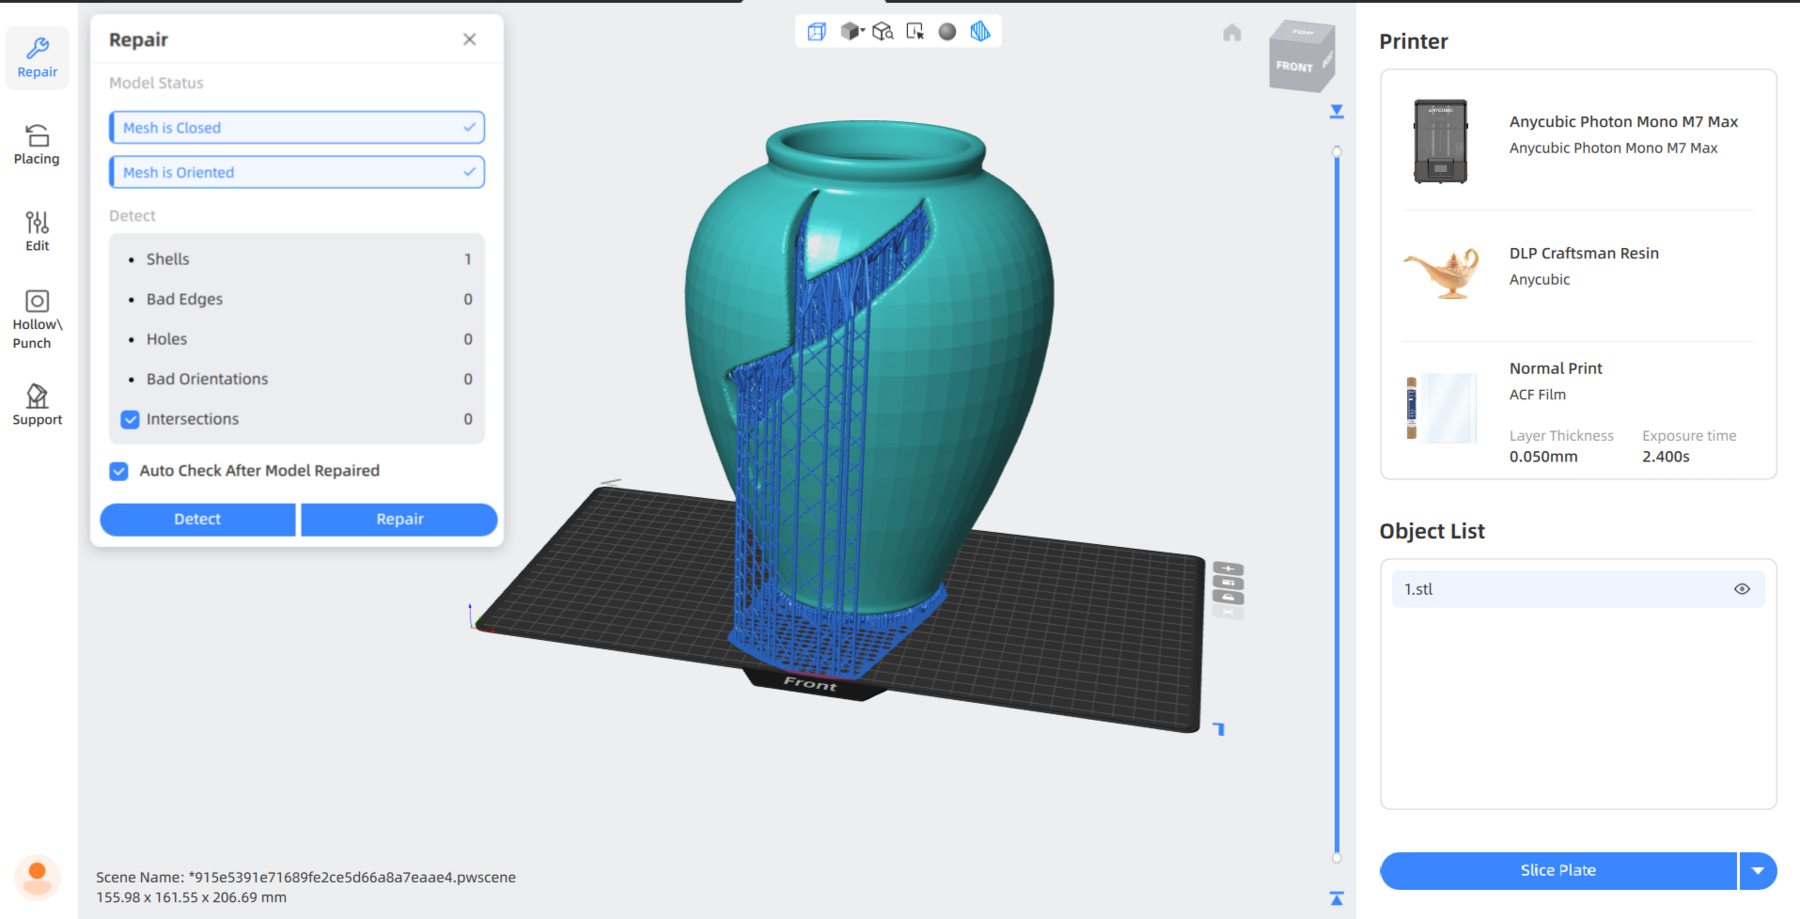This screenshot has width=1800, height=919.
Task: Click the cube with magnifier icon
Action: click(882, 32)
